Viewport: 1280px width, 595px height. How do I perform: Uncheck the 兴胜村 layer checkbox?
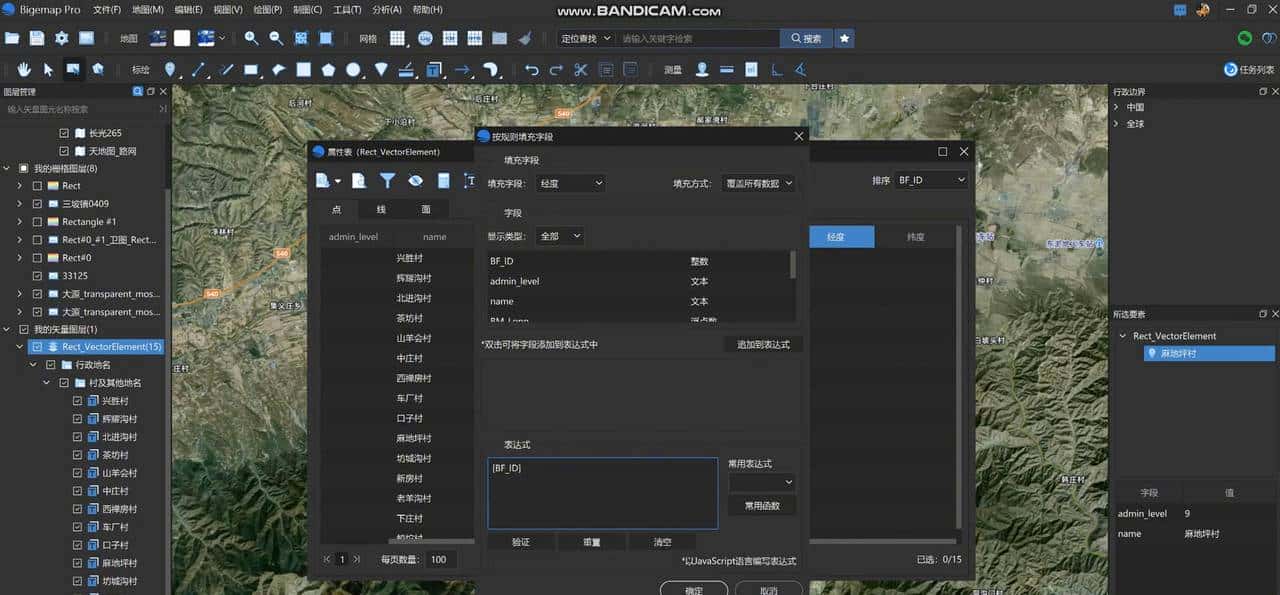pos(77,400)
